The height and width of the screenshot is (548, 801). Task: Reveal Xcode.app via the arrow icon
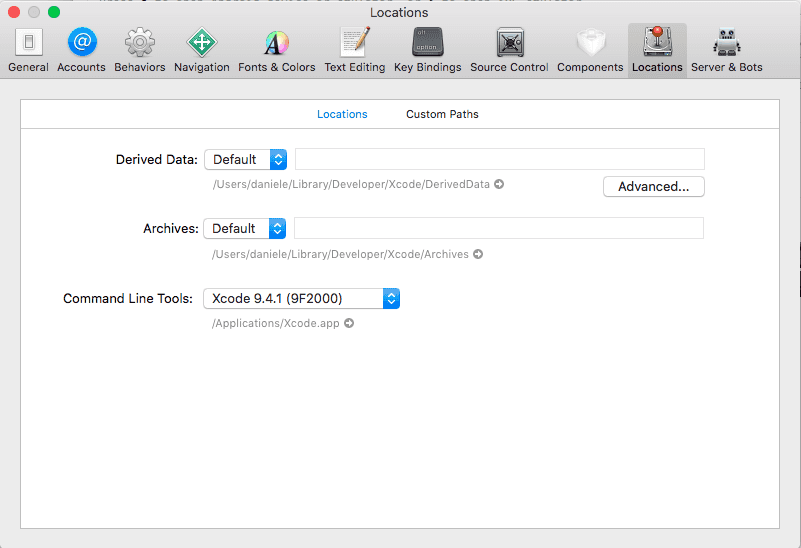[x=349, y=323]
